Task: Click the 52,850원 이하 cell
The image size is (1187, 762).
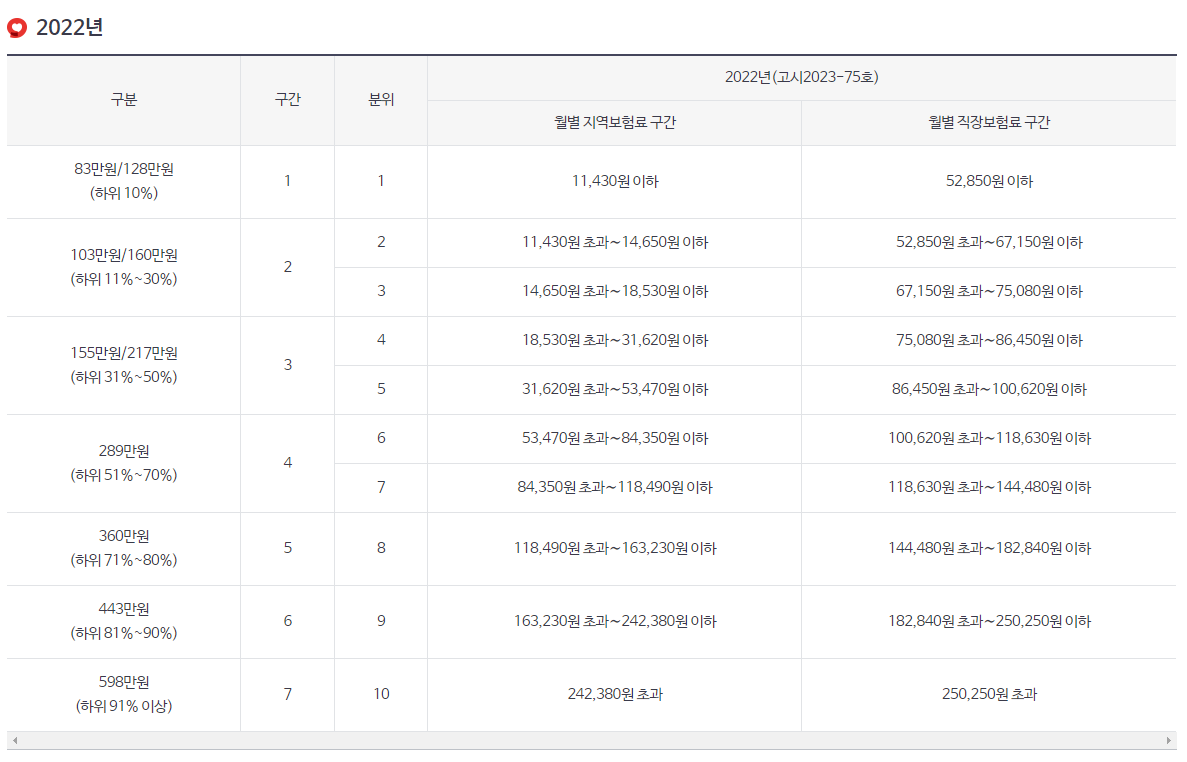Action: [x=990, y=181]
